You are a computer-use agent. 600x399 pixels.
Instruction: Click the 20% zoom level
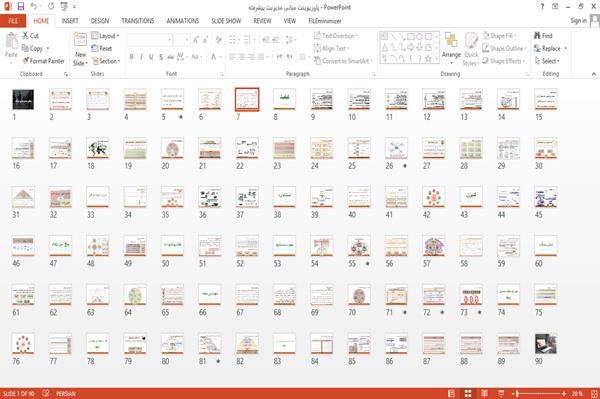pyautogui.click(x=577, y=393)
